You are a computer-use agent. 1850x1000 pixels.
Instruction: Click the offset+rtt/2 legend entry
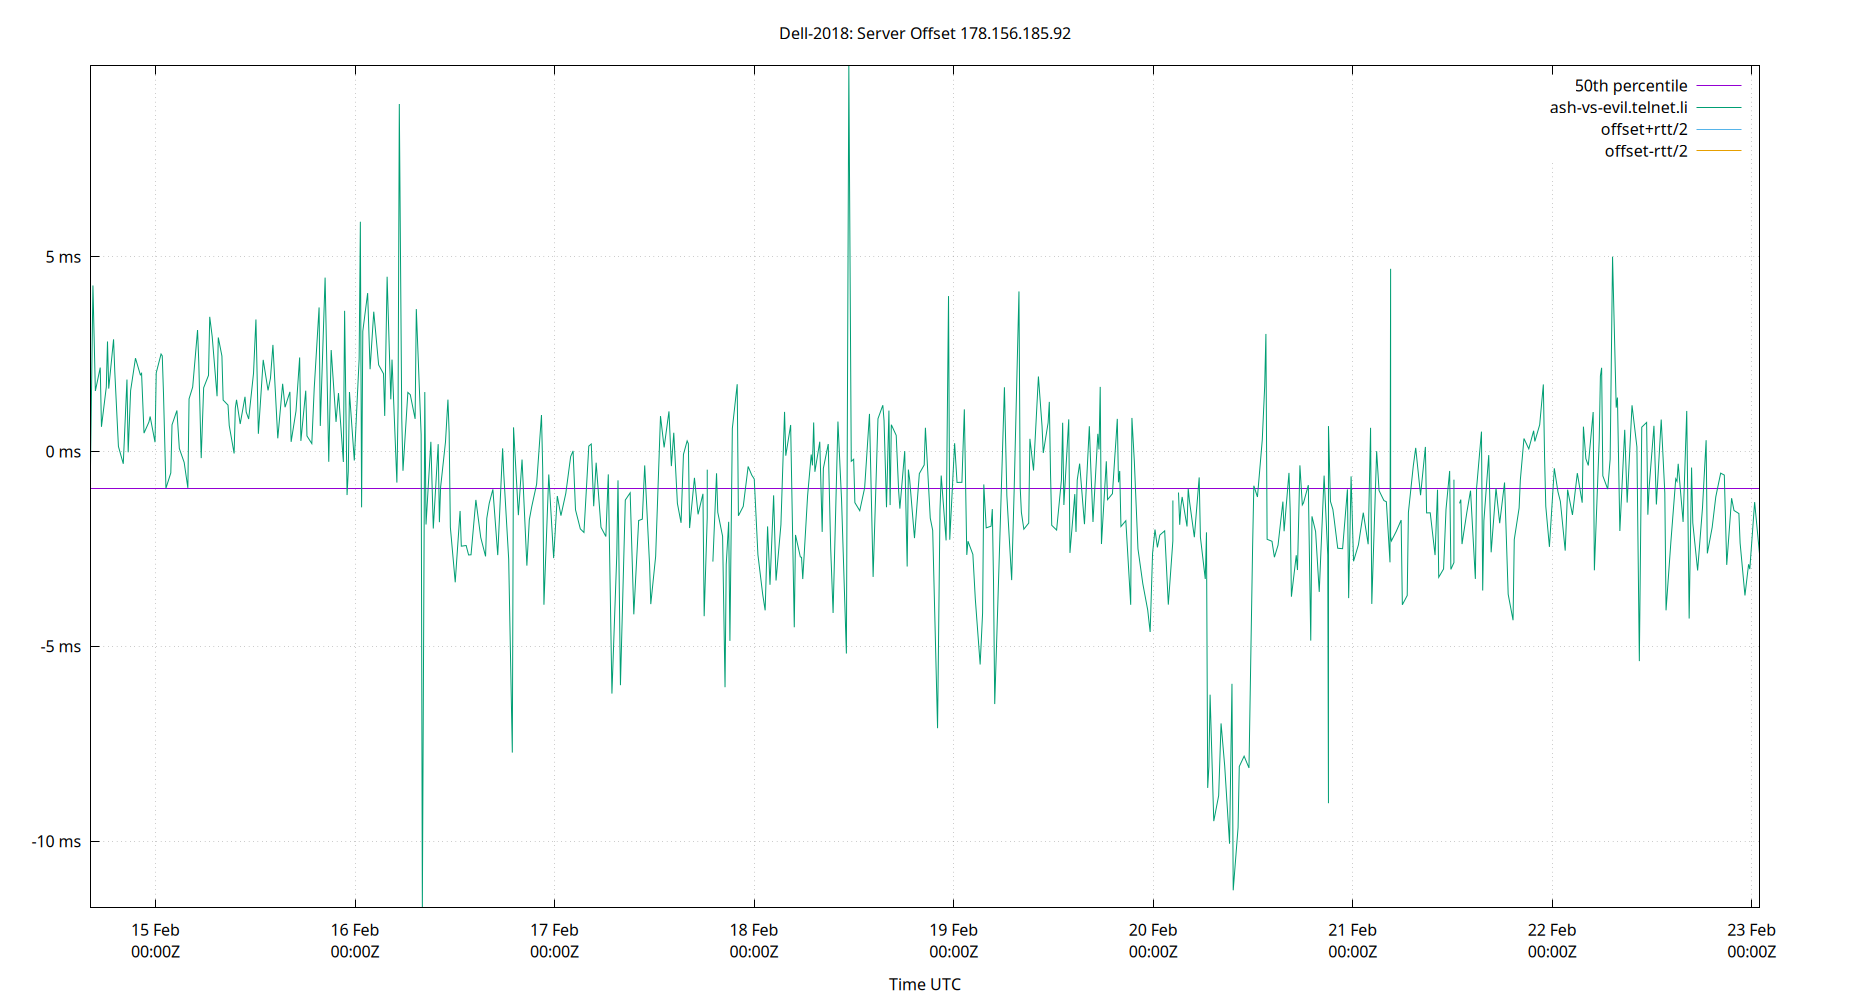click(1644, 128)
